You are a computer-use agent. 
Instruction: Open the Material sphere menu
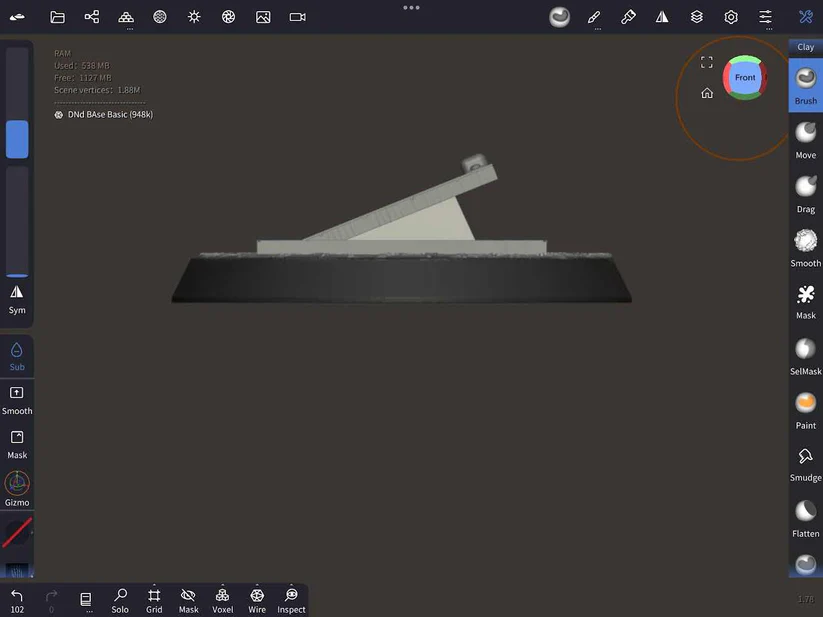point(160,17)
